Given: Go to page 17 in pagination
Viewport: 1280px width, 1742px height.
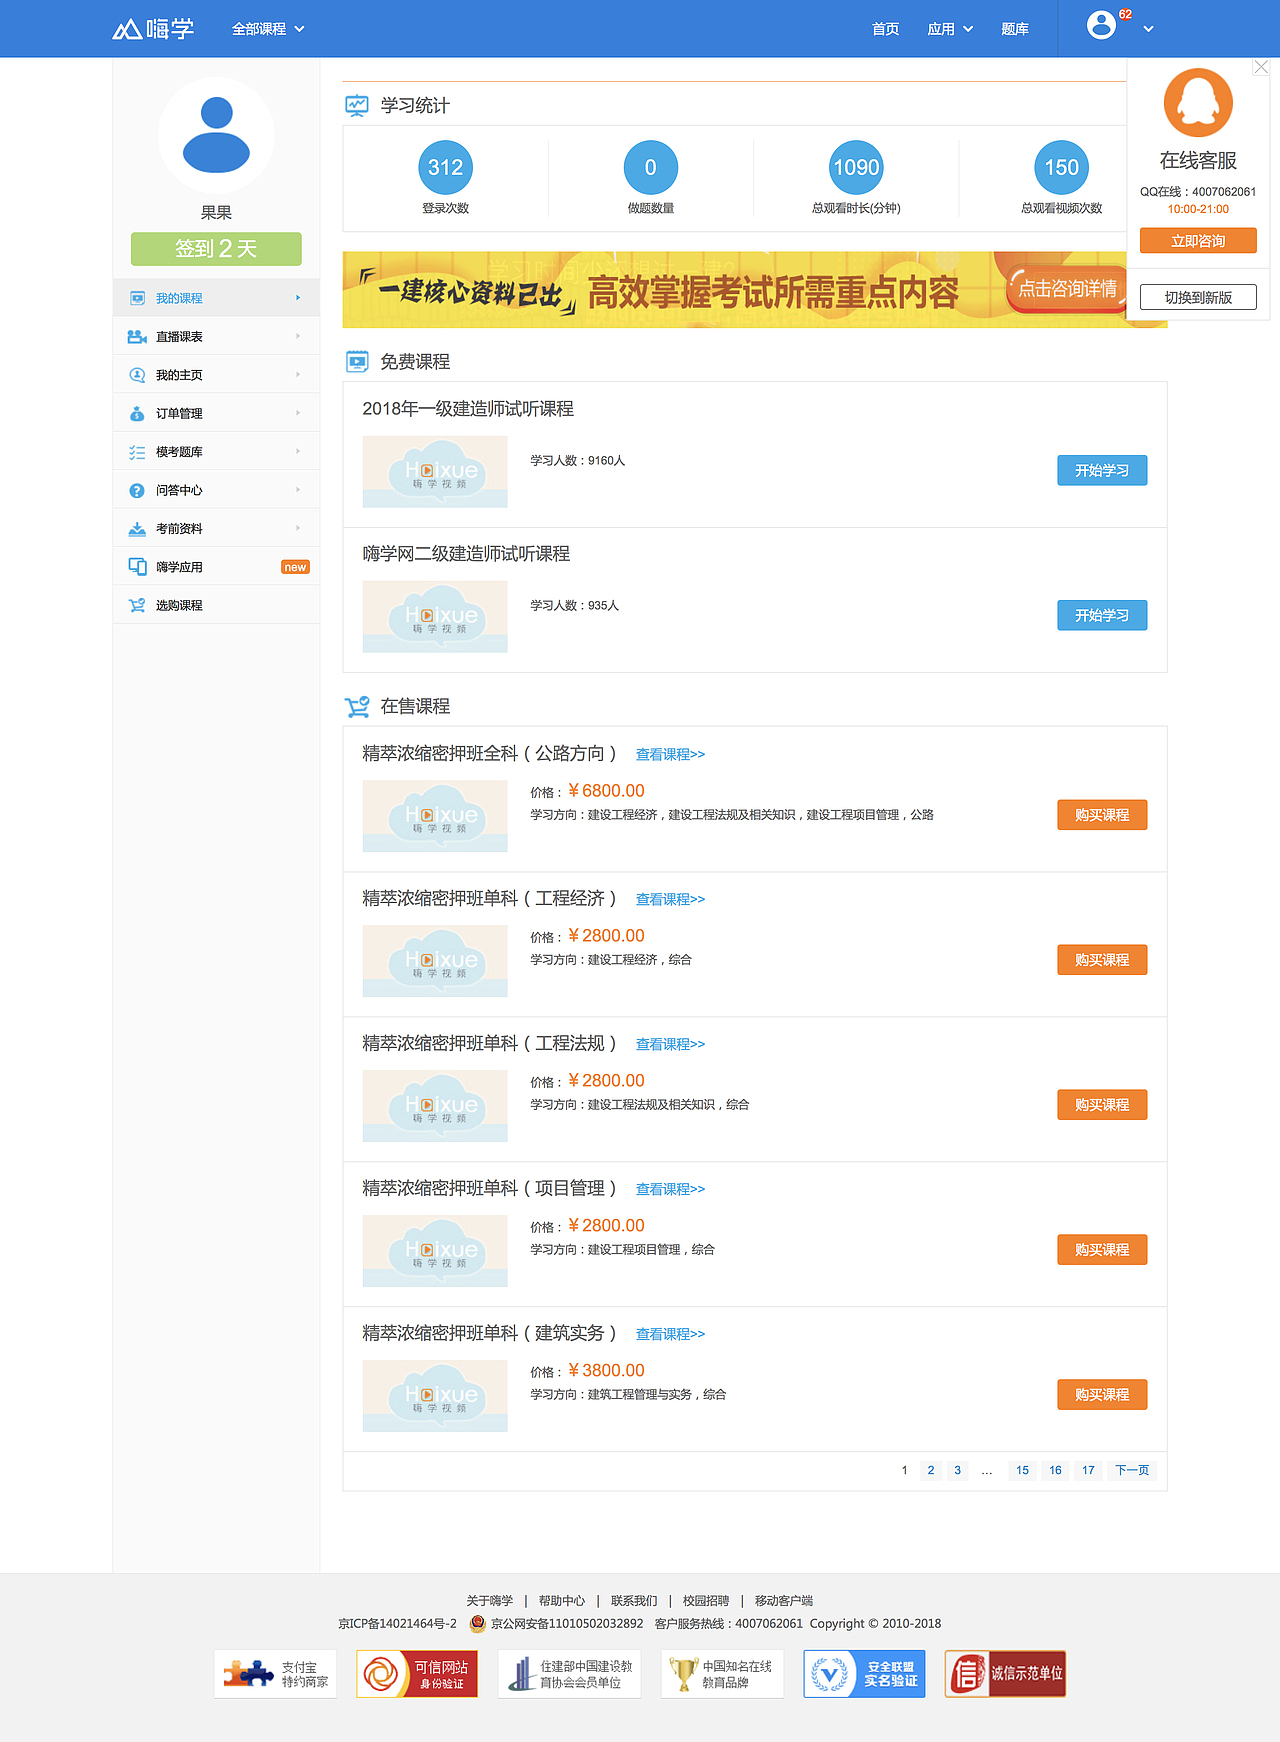Looking at the screenshot, I should point(1088,1470).
